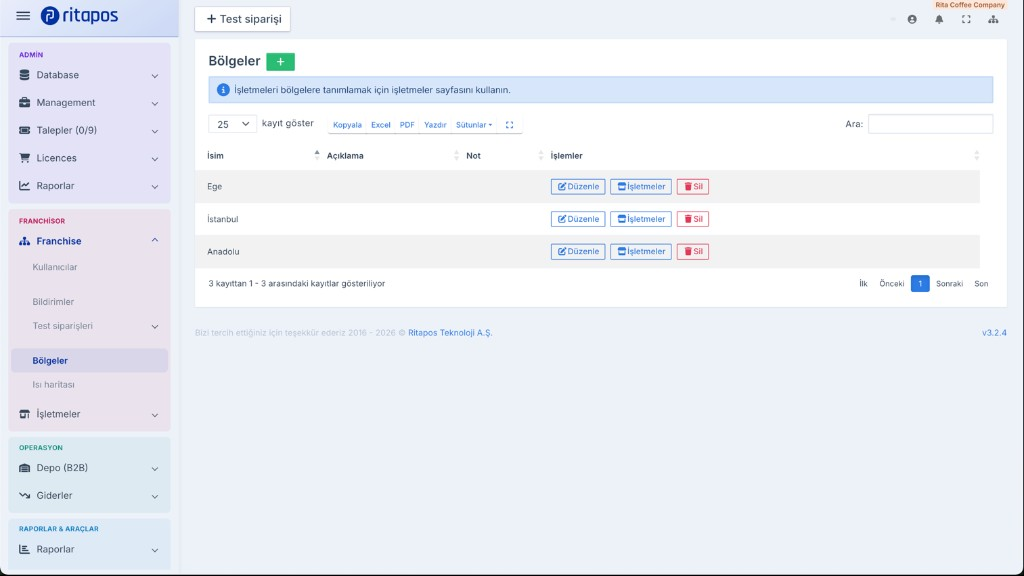Expand the Licences menu
The image size is (1024, 576).
tap(89, 158)
